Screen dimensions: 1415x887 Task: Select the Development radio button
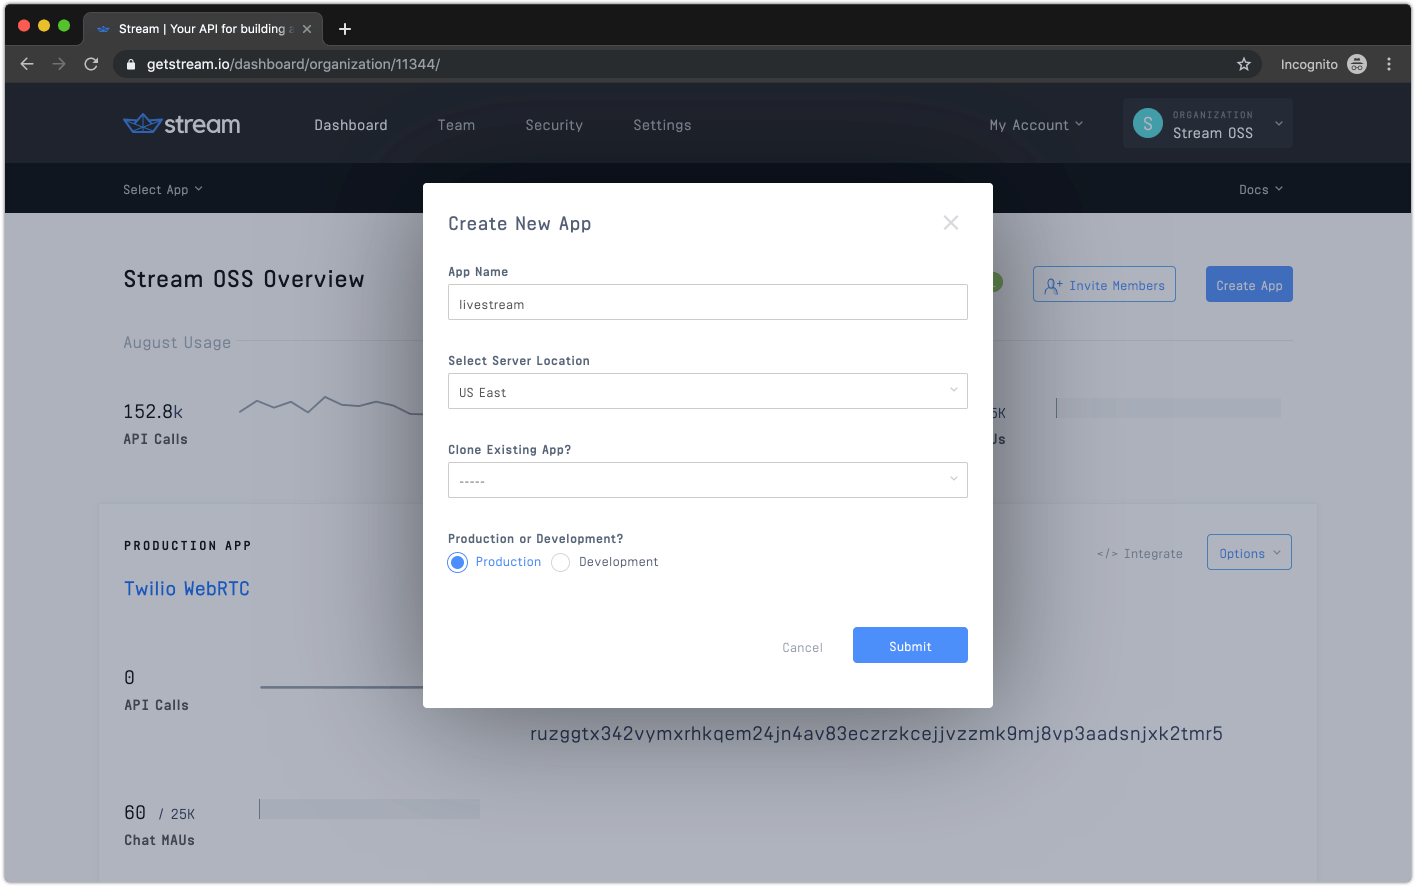click(x=561, y=562)
